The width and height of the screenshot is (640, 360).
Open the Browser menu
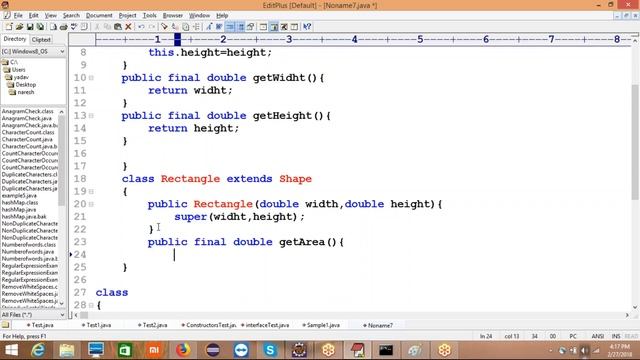pyautogui.click(x=173, y=16)
